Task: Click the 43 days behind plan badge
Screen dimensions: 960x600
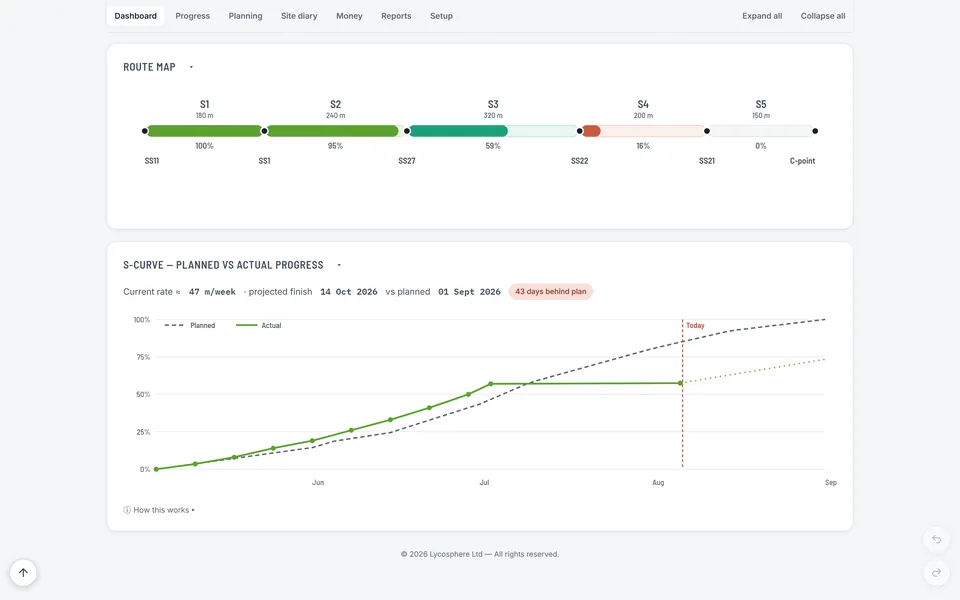Action: pos(550,291)
